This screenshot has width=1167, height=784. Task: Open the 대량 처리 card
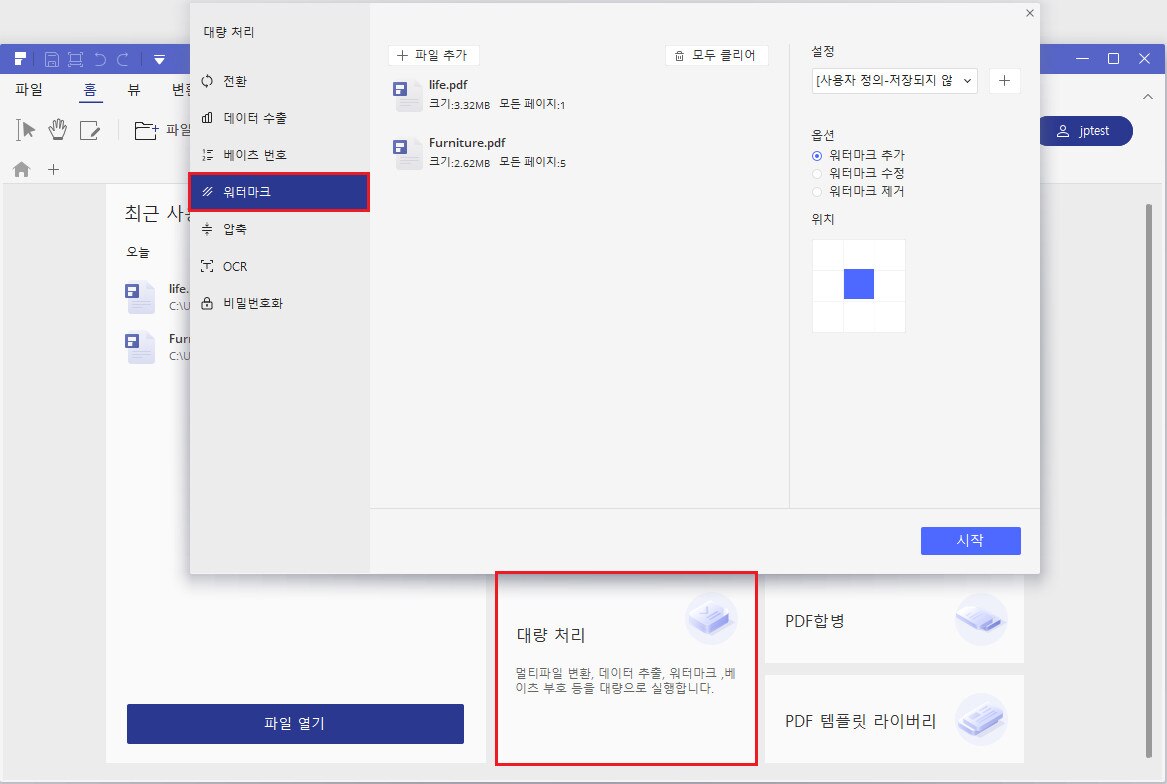pos(626,668)
